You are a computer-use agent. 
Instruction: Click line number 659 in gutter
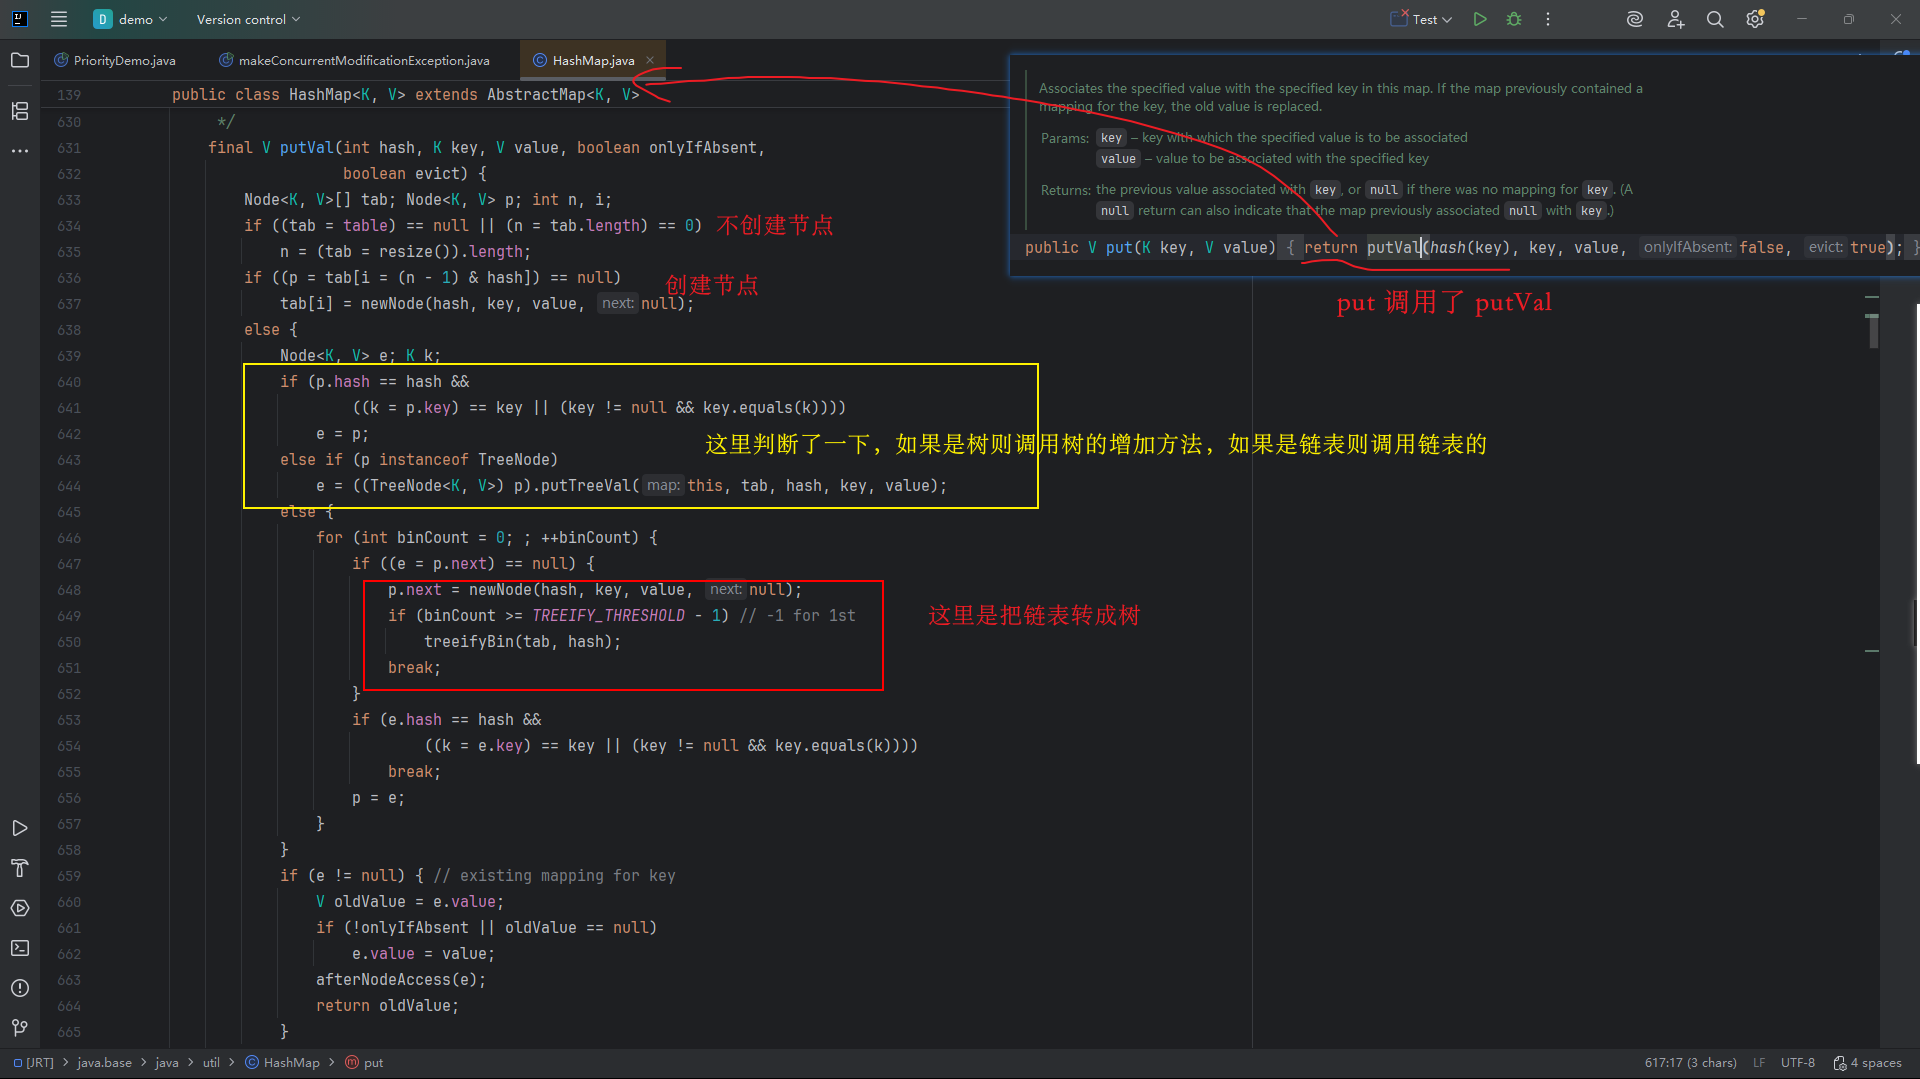[69, 876]
